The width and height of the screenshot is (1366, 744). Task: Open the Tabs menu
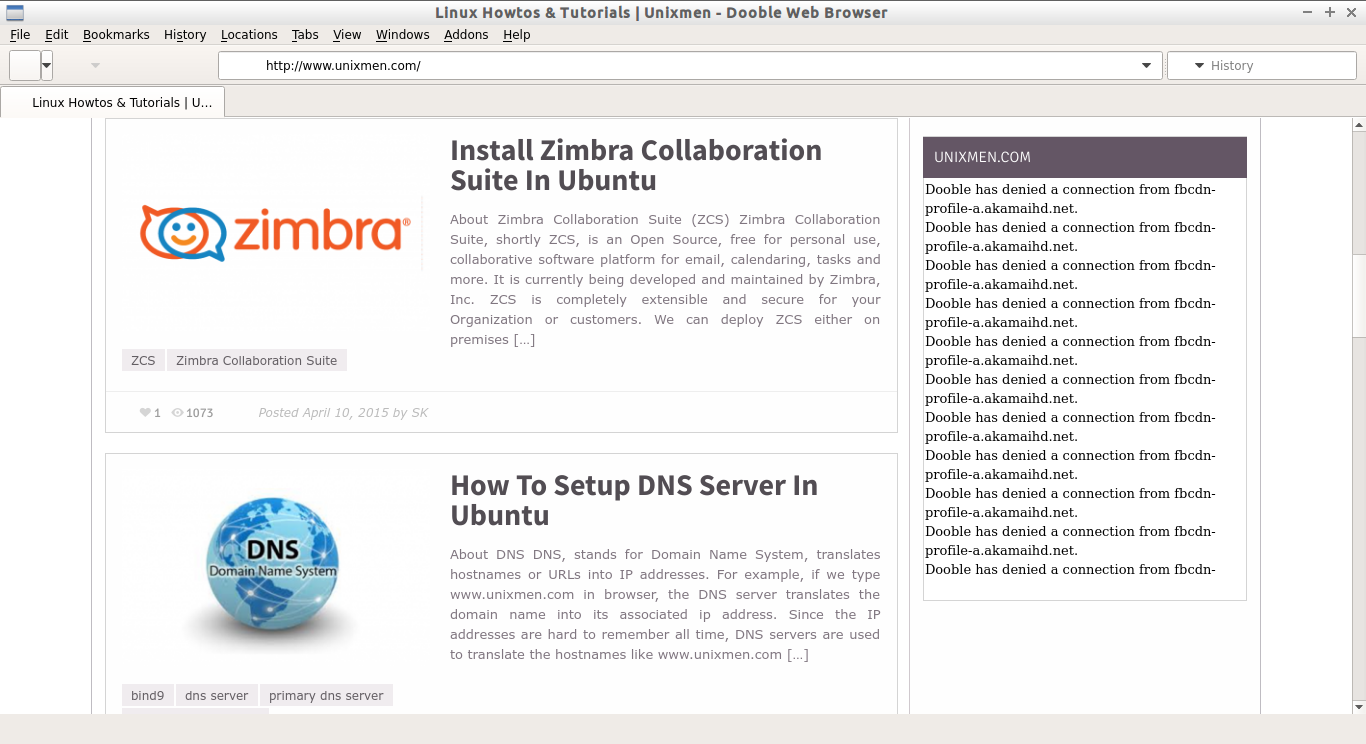[305, 34]
